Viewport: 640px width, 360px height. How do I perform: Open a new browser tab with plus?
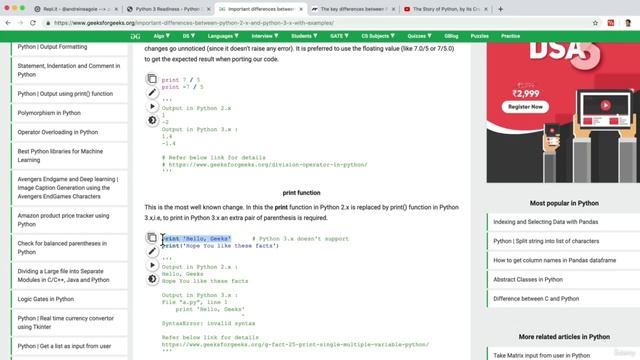point(500,9)
